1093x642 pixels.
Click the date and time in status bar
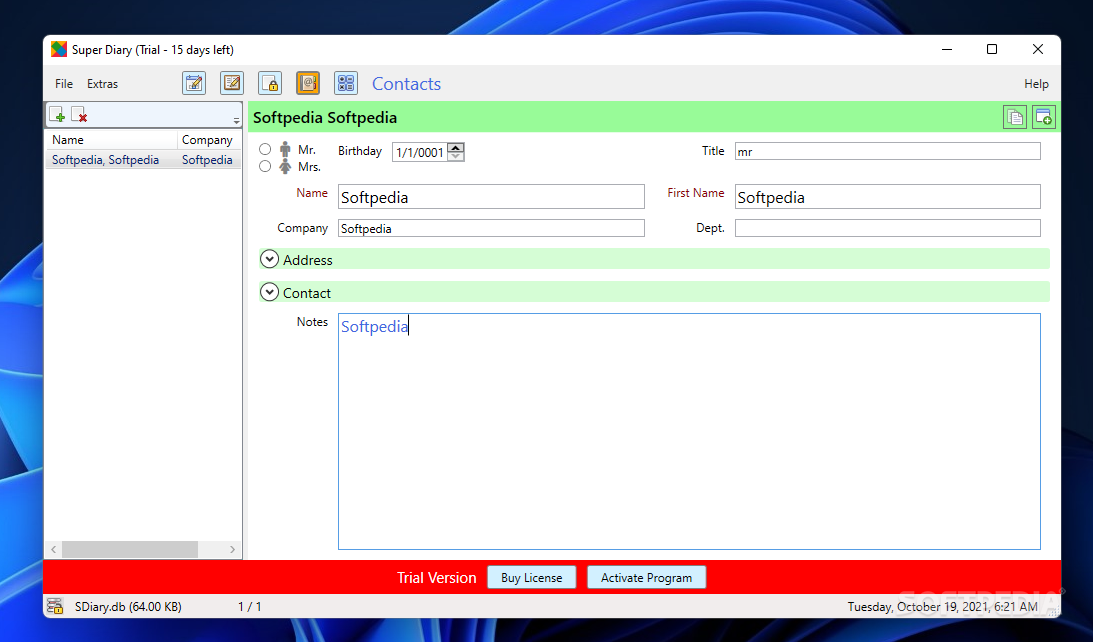(x=942, y=606)
